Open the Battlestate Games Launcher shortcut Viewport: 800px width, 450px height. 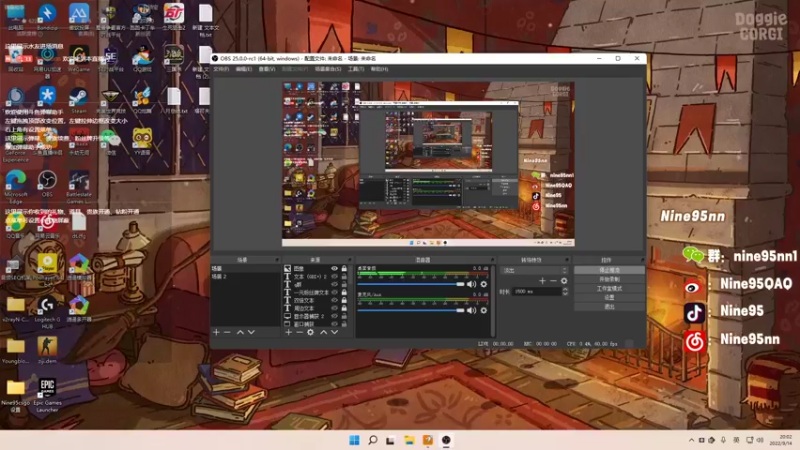(79, 187)
